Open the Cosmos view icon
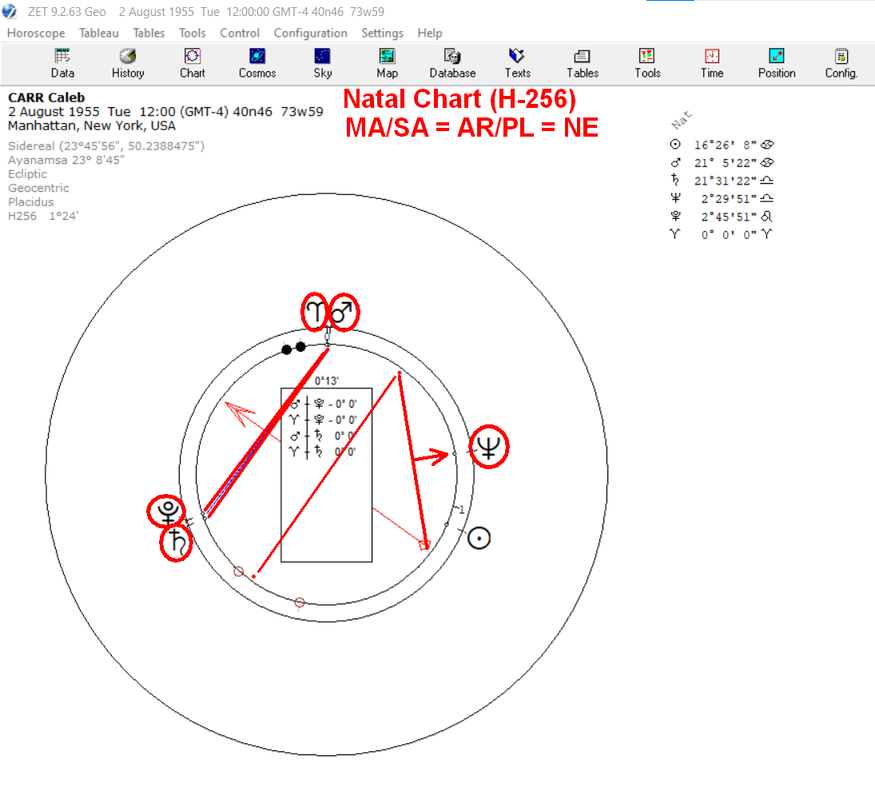 click(257, 64)
